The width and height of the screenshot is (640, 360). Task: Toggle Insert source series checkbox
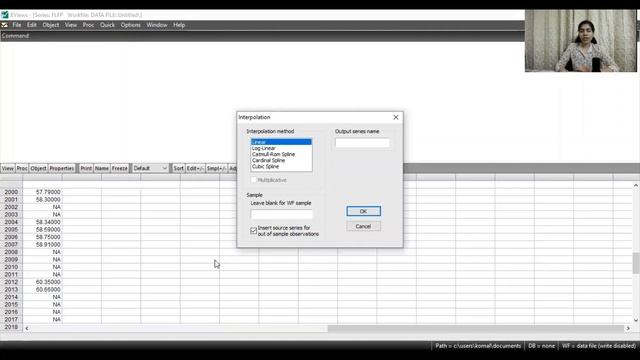253,231
